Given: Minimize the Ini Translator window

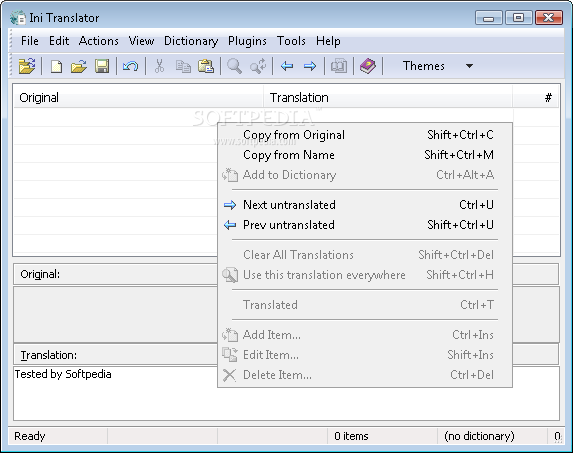Looking at the screenshot, I should 489,18.
